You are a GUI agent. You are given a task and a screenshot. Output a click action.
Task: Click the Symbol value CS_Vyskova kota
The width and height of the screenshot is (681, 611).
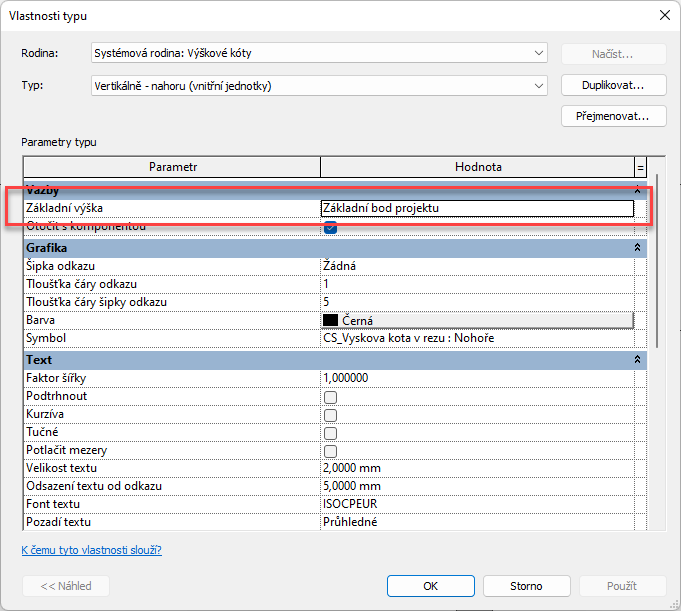tap(477, 338)
